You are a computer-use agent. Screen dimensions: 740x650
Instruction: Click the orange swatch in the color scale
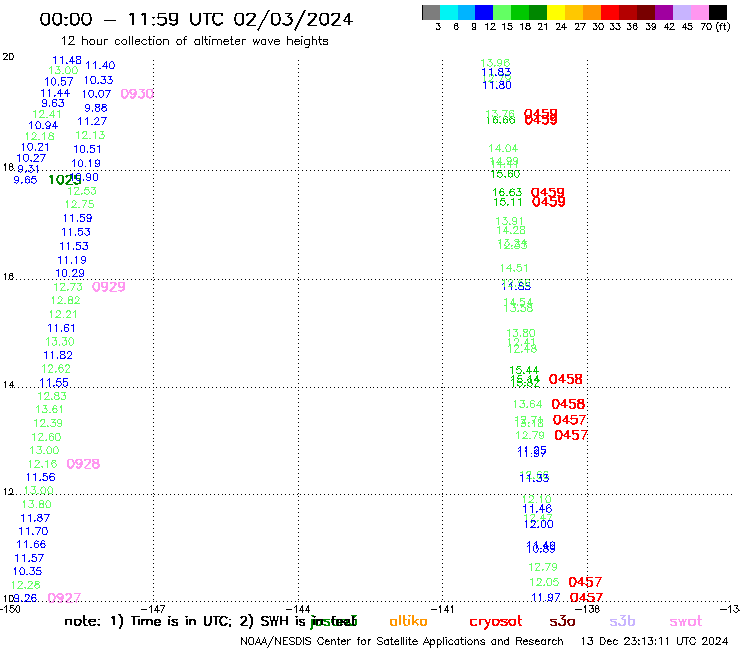point(592,12)
